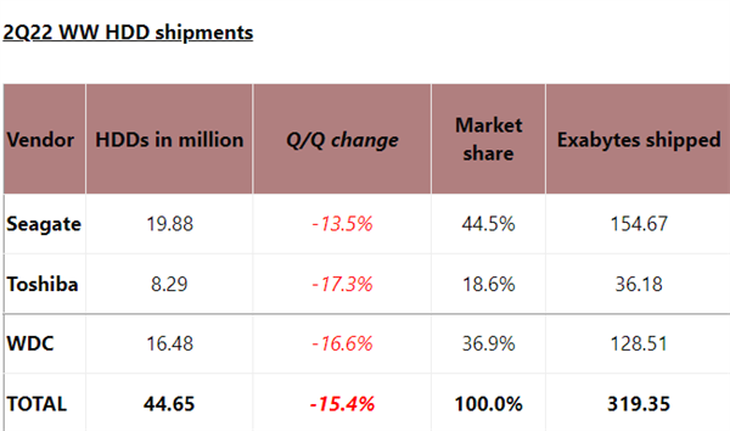The height and width of the screenshot is (431, 730).
Task: Select Toshiba's 36.18 exabytes cell
Action: pyautogui.click(x=638, y=284)
